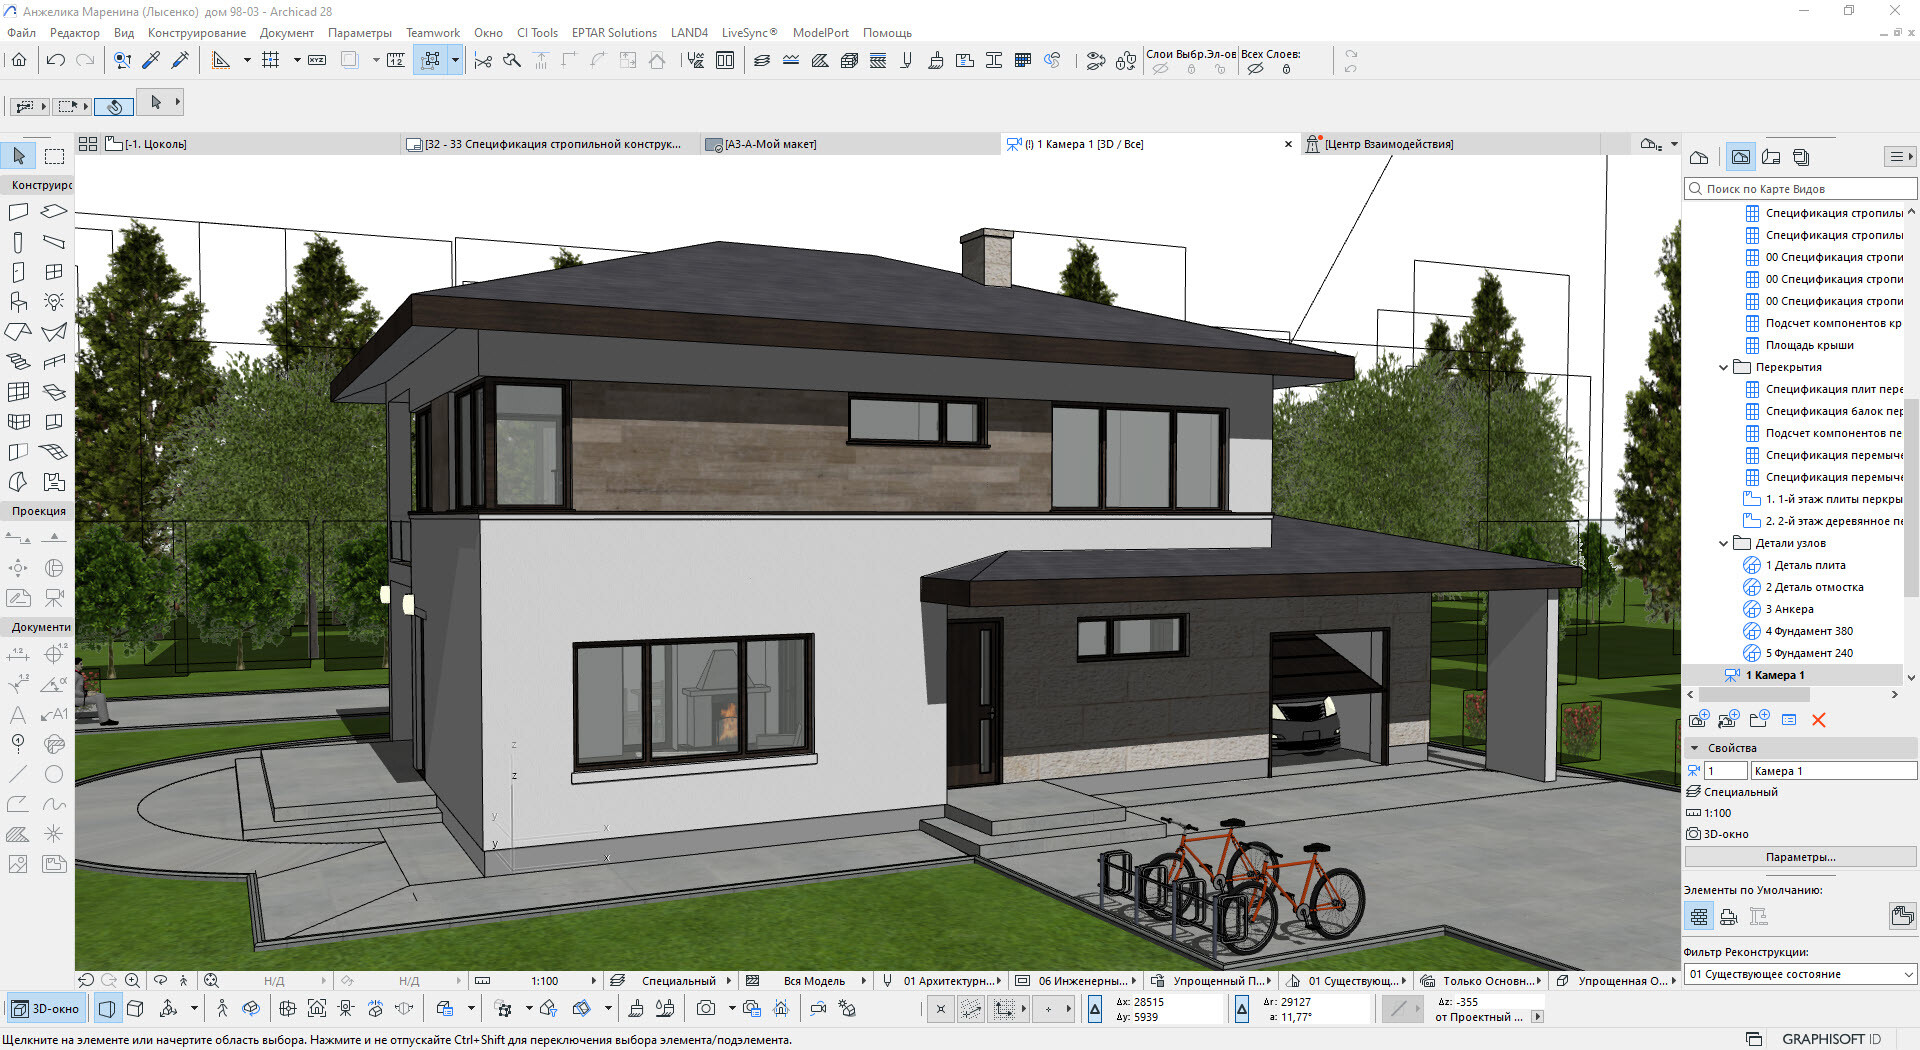Click the Параметры... button

pyautogui.click(x=1800, y=857)
